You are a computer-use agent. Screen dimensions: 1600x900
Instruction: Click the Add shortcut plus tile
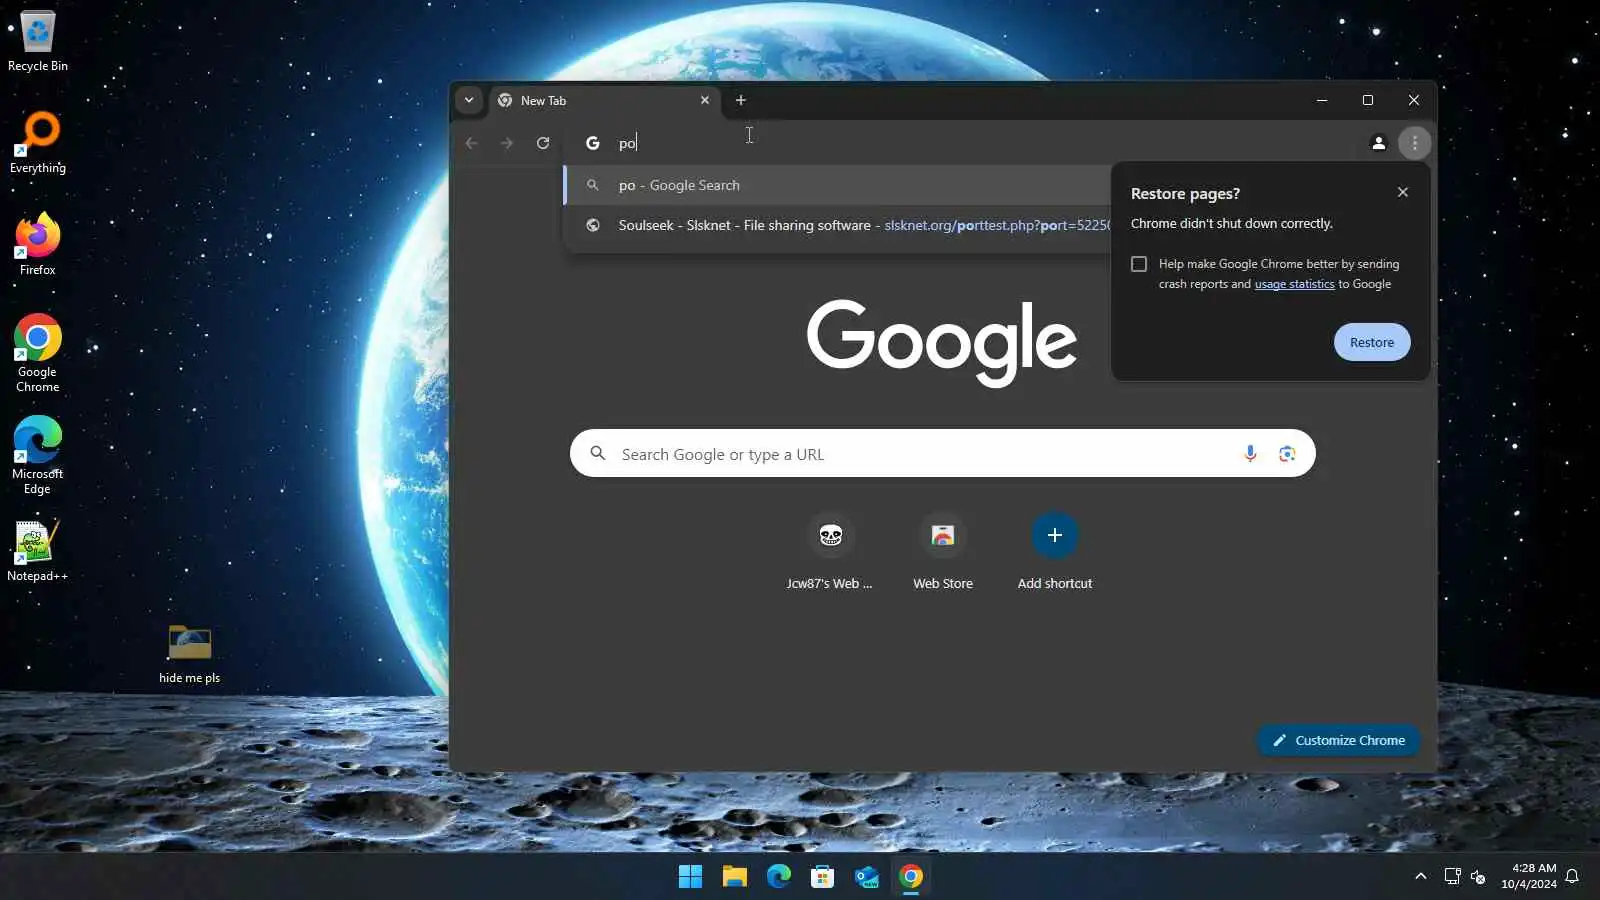click(x=1055, y=551)
